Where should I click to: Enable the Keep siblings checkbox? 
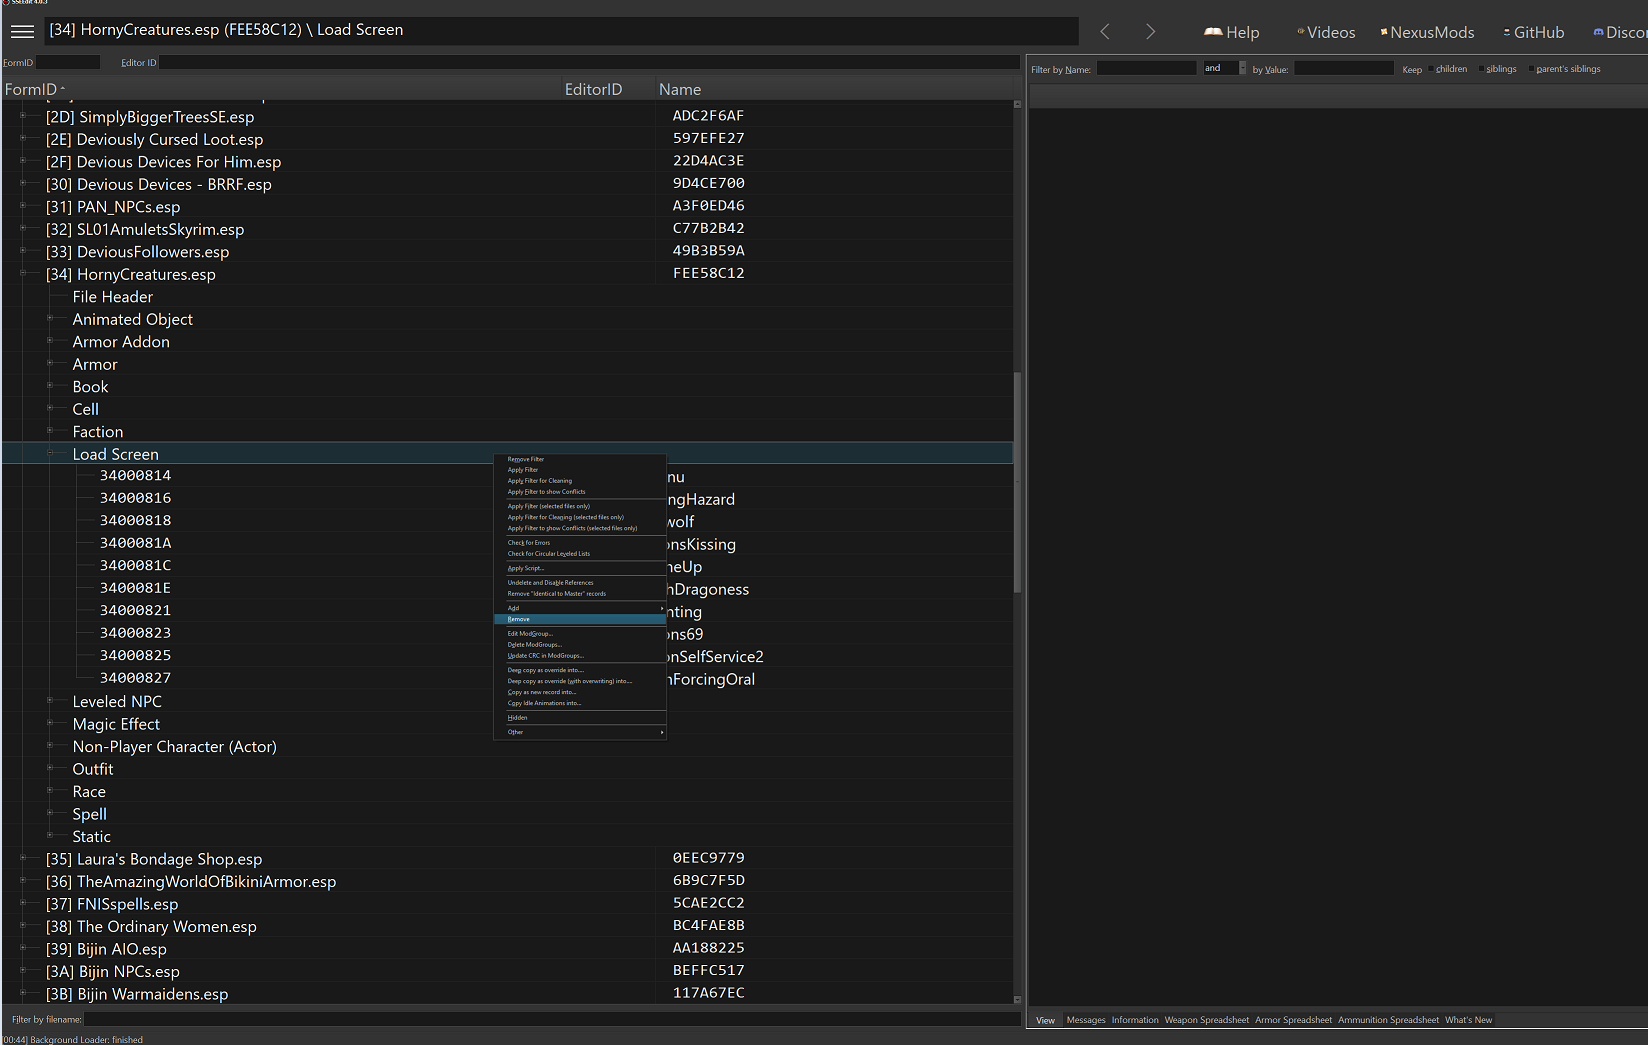pyautogui.click(x=1481, y=69)
